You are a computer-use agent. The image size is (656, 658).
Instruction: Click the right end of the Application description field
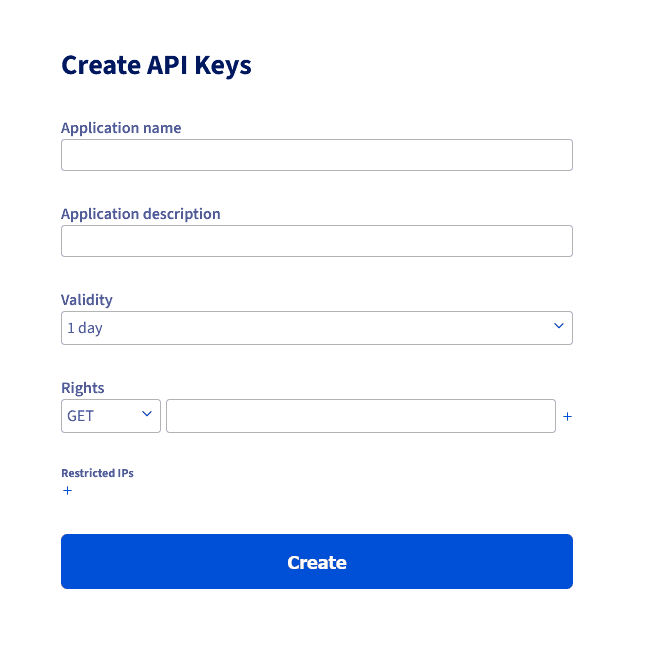(555, 241)
